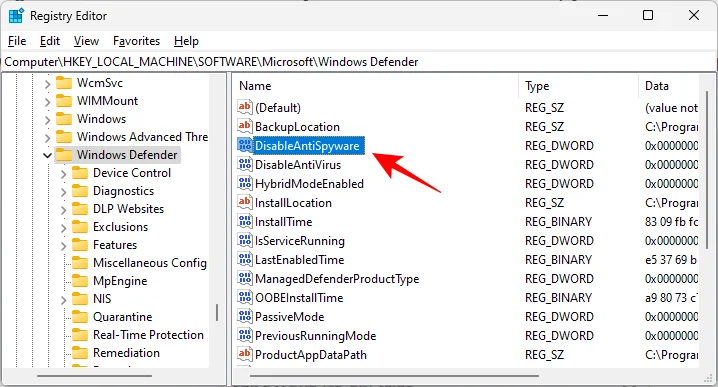Click the BackupLocation string value icon
The height and width of the screenshot is (387, 718).
[x=245, y=126]
